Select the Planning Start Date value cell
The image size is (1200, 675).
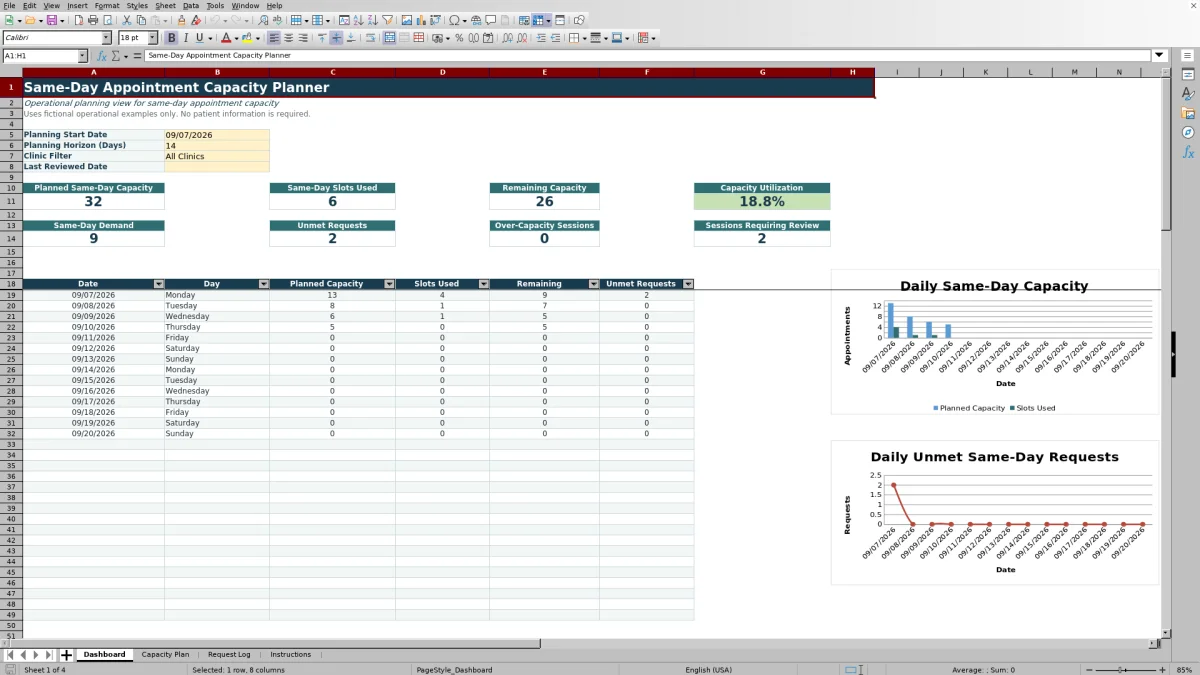click(217, 135)
